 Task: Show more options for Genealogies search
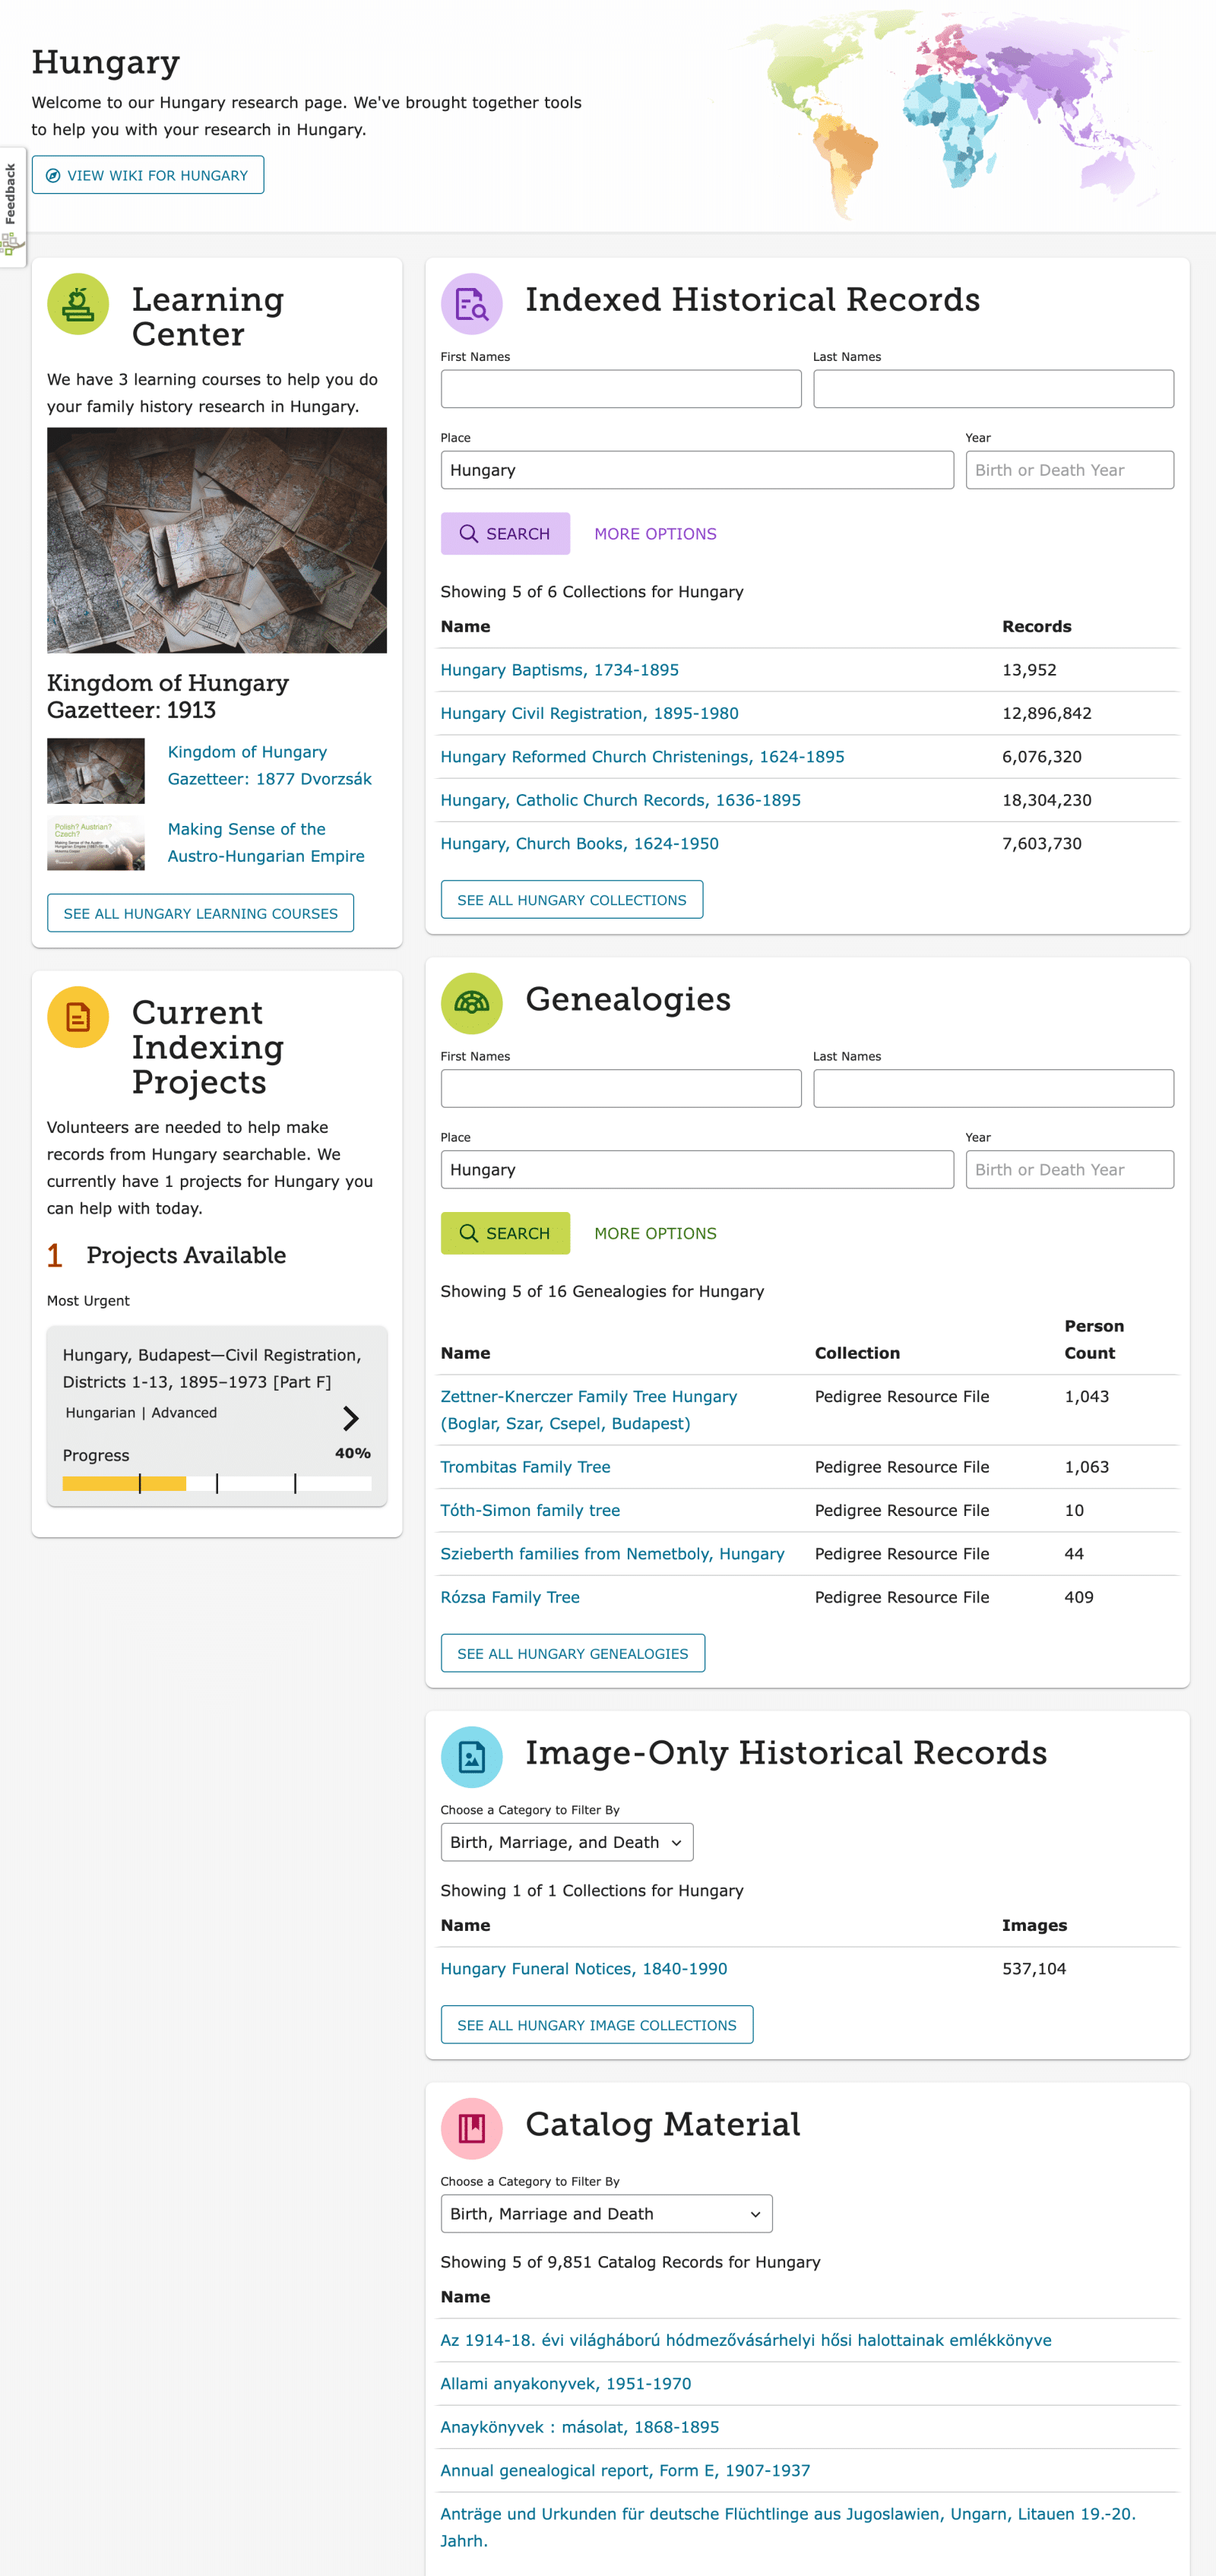click(655, 1233)
